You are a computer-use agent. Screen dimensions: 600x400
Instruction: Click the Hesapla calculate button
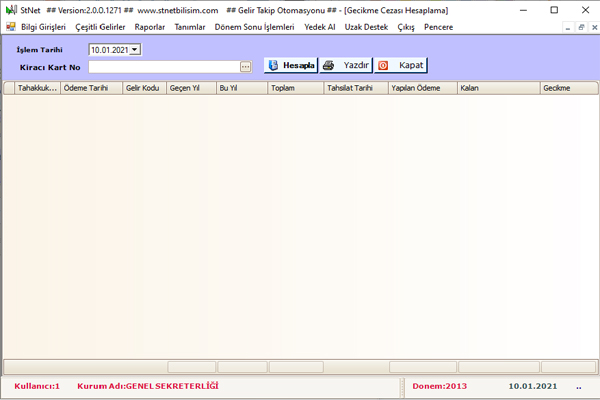pyautogui.click(x=291, y=65)
